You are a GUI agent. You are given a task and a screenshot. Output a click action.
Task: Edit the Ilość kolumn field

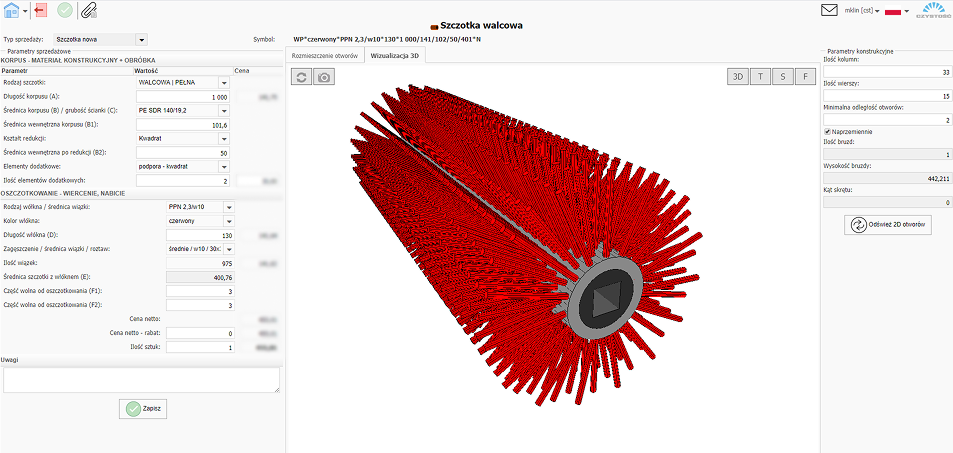tap(887, 72)
